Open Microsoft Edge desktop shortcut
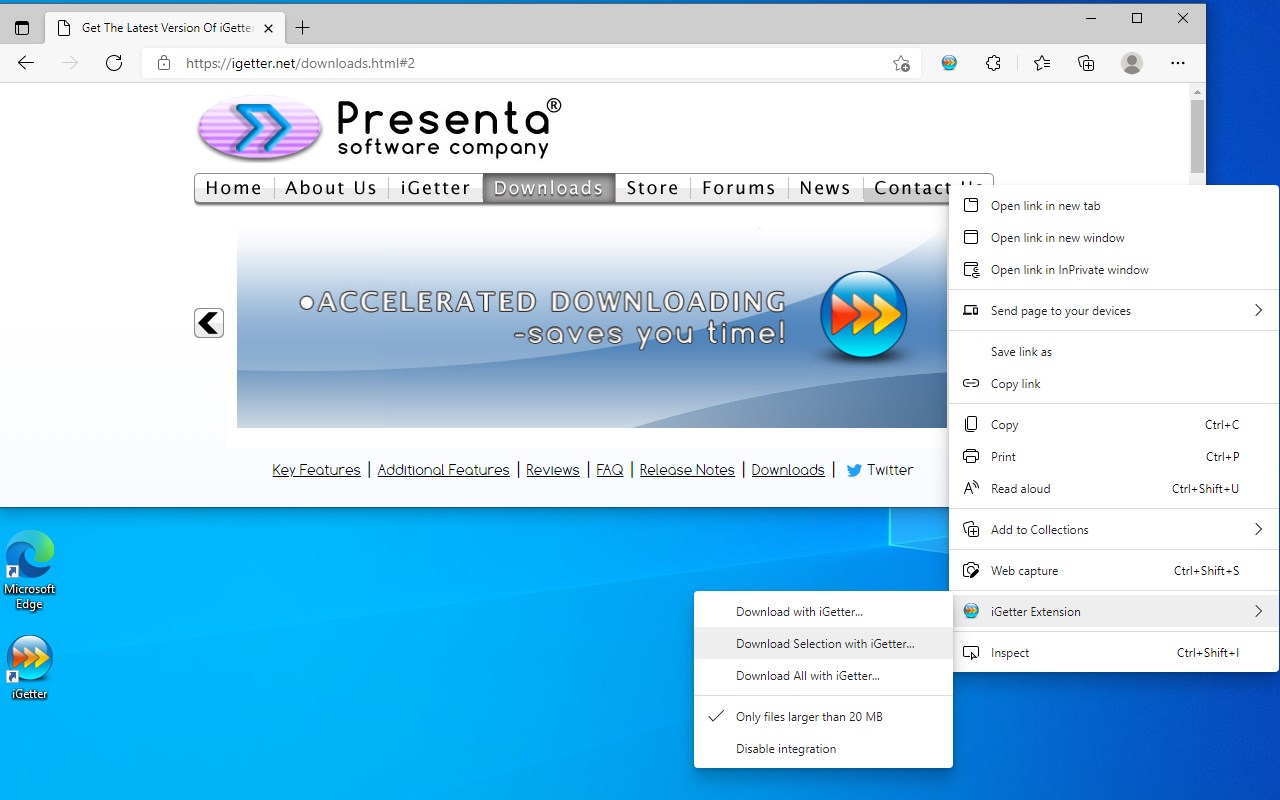 click(x=30, y=571)
